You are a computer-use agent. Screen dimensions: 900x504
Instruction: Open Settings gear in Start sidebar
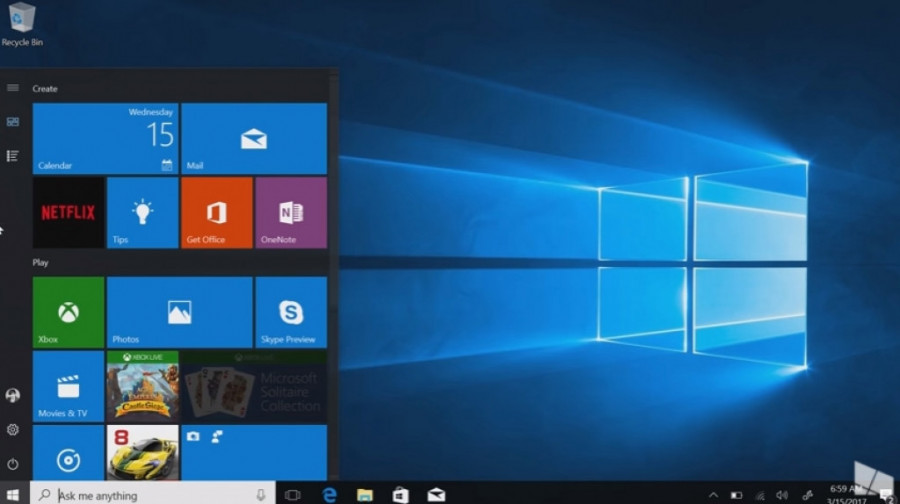tap(13, 430)
